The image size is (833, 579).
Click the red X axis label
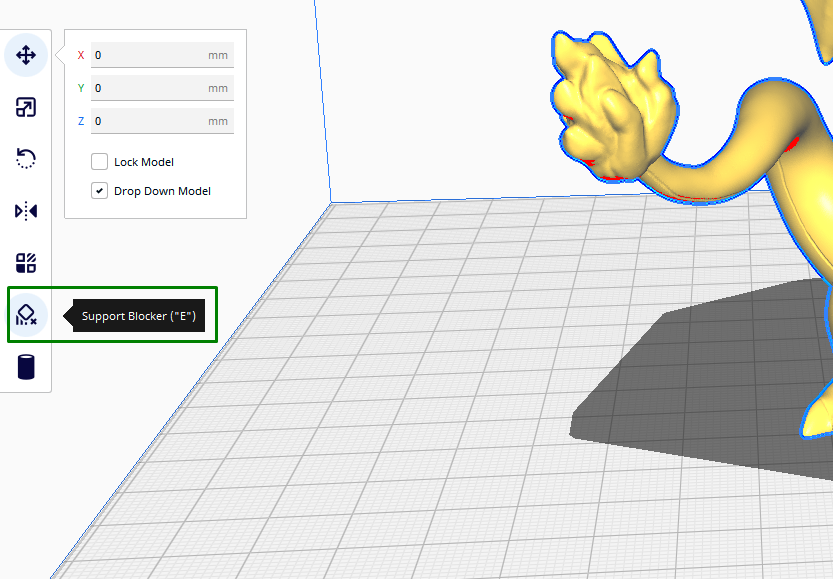(x=80, y=55)
